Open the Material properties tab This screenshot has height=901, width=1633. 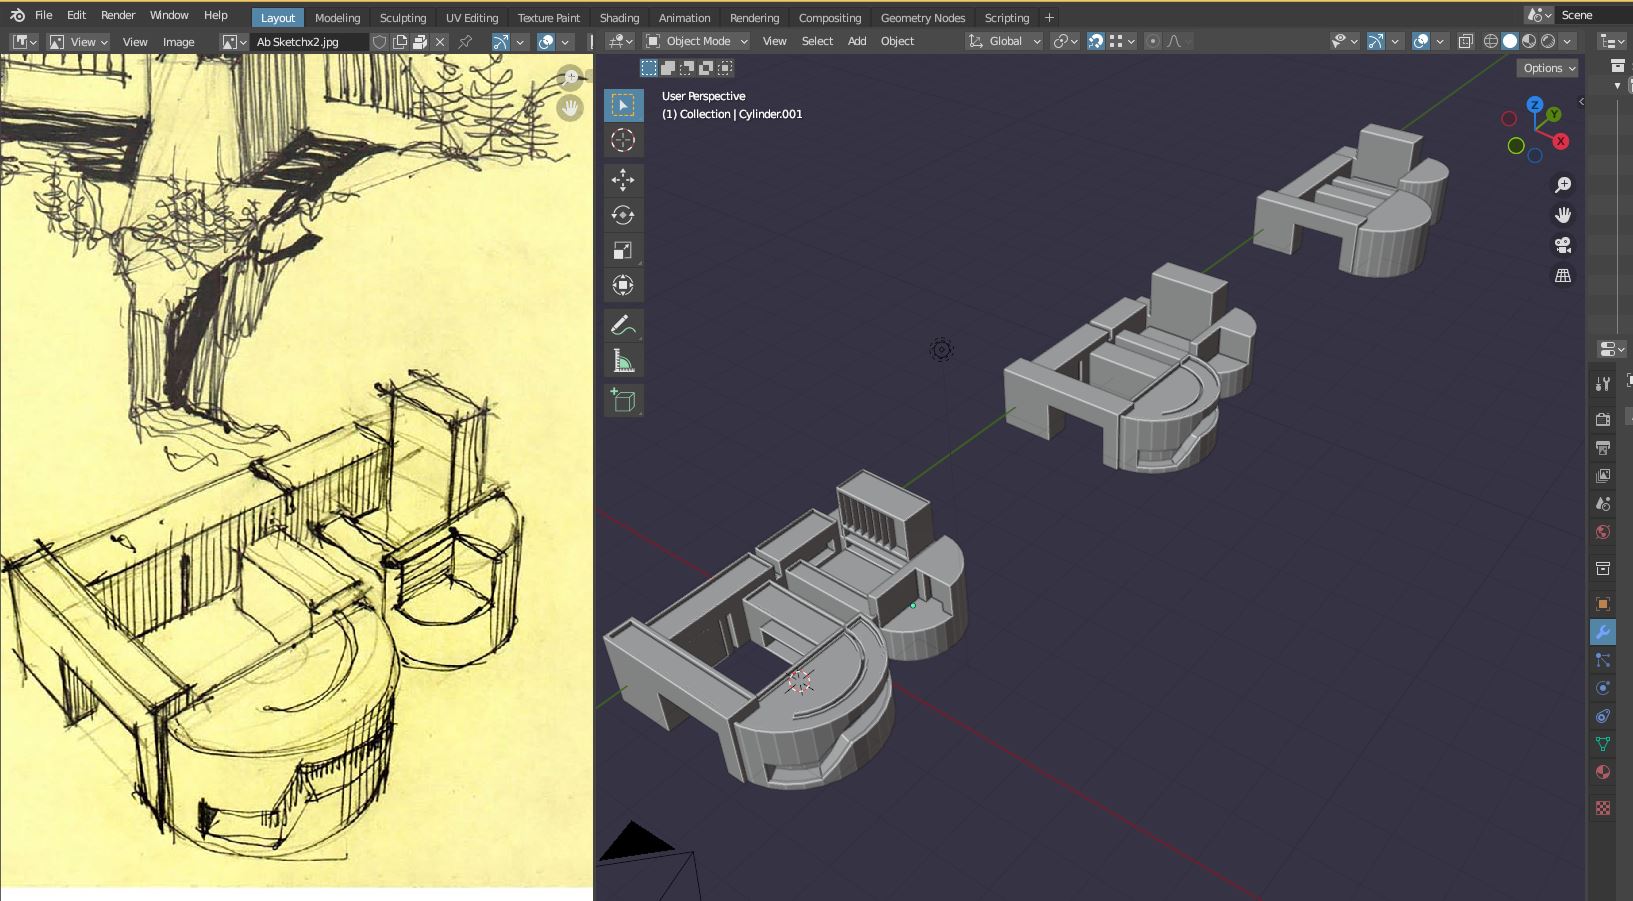click(x=1603, y=772)
